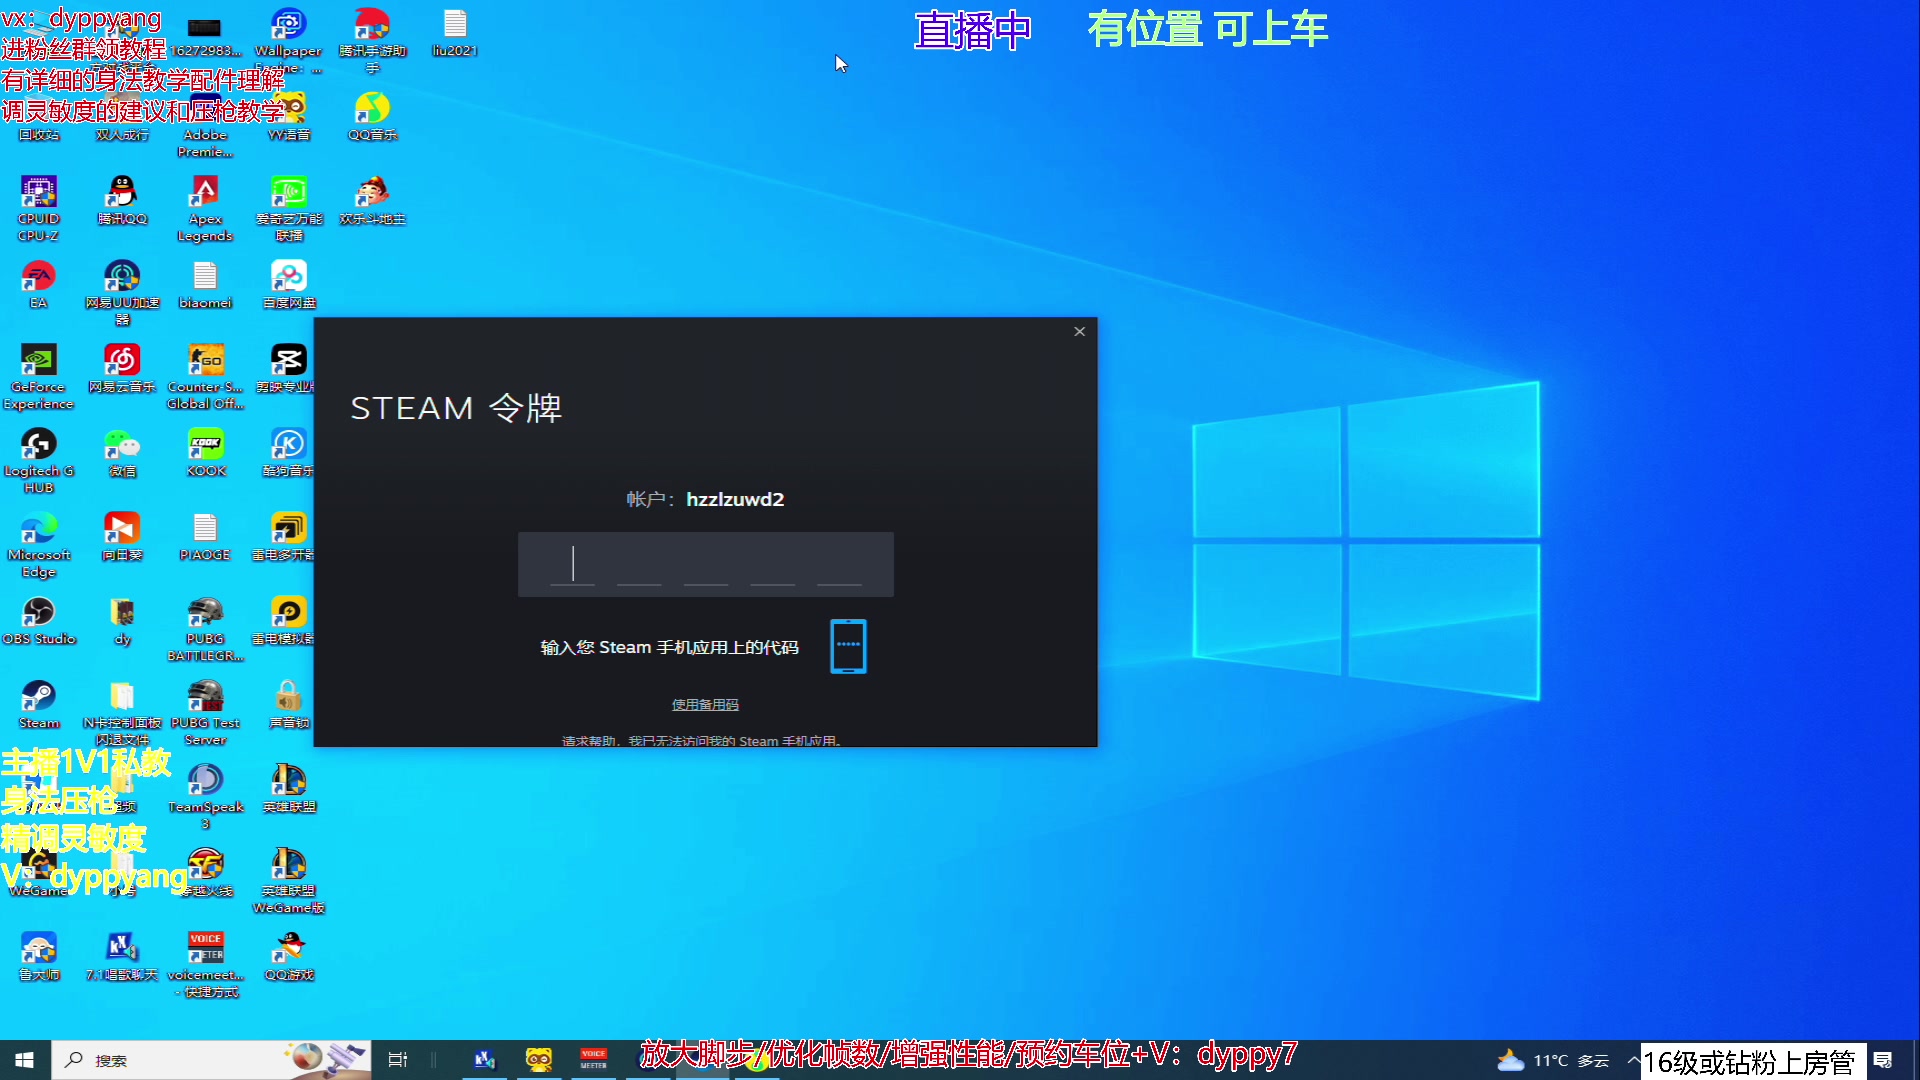Open Microsoft Edge desktop icon
The image size is (1920, 1080).
coord(39,544)
